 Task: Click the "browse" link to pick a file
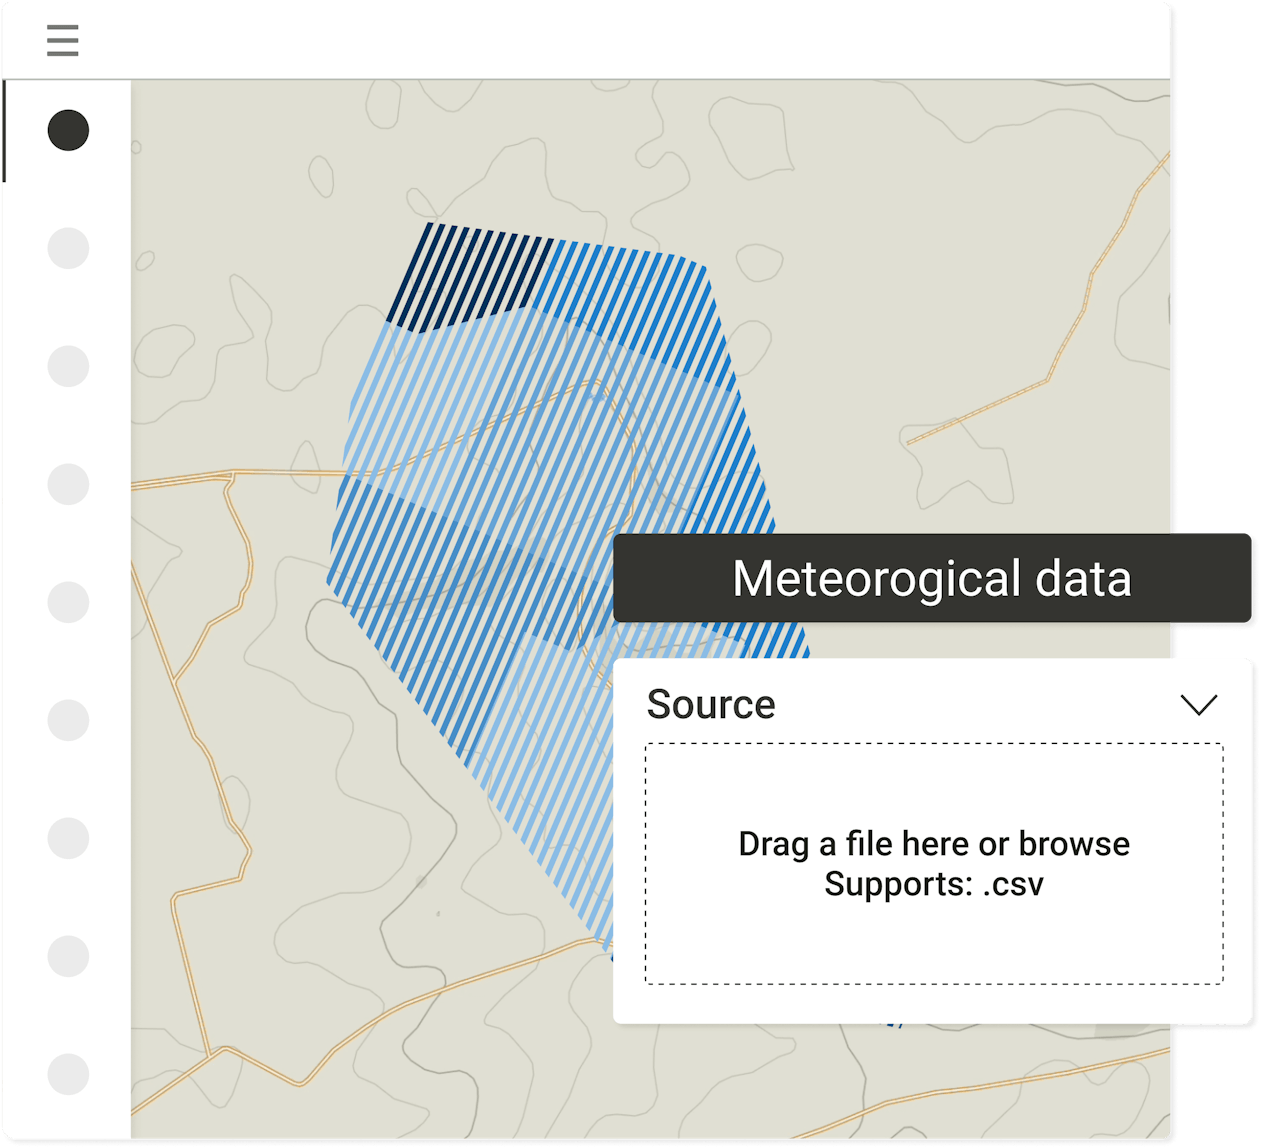tap(1073, 844)
